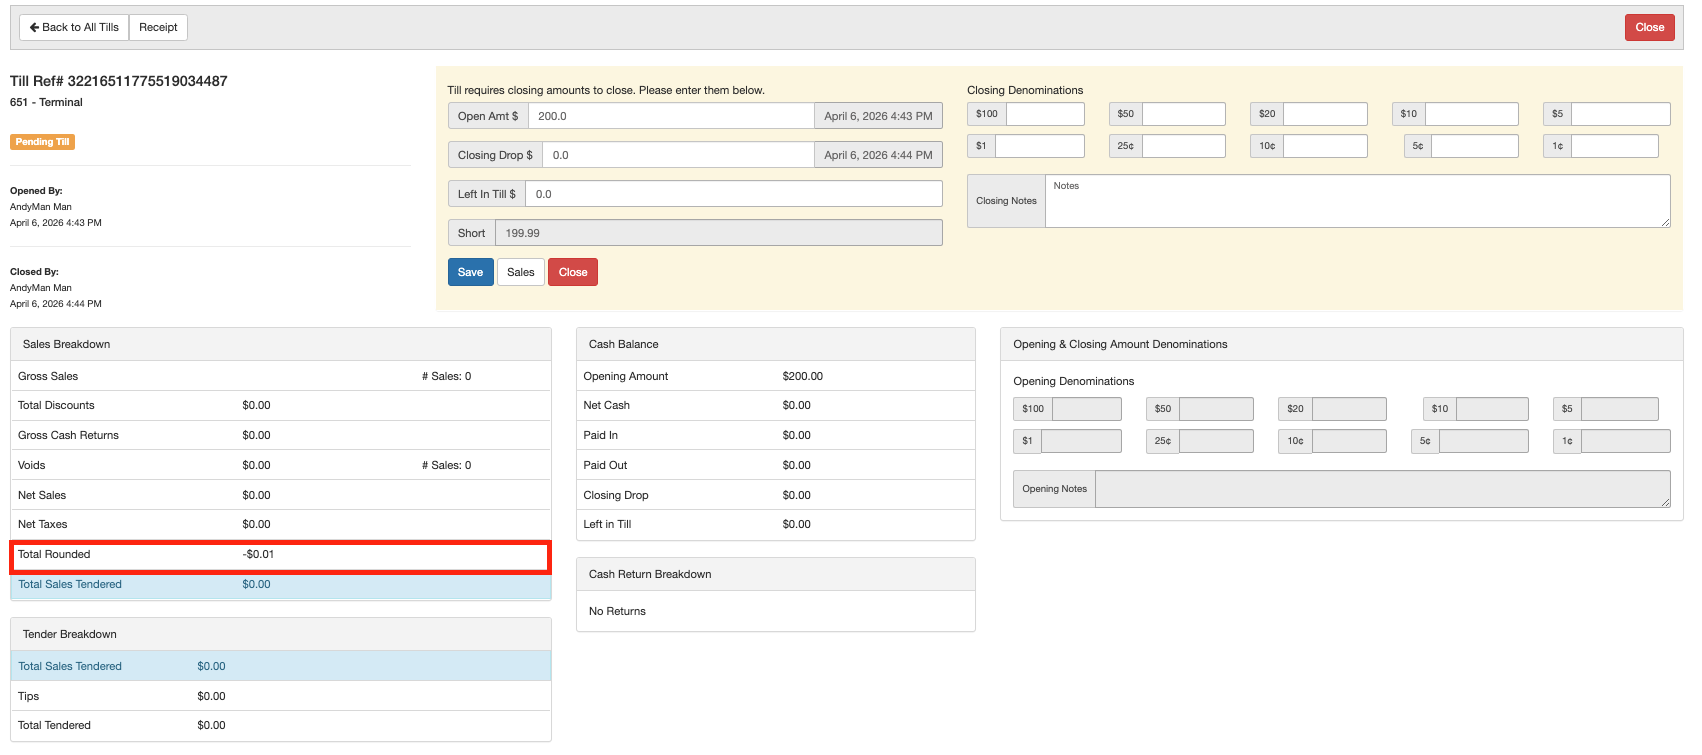The width and height of the screenshot is (1702, 755).
Task: Select the closing 10¢ denomination field
Action: tap(1325, 146)
